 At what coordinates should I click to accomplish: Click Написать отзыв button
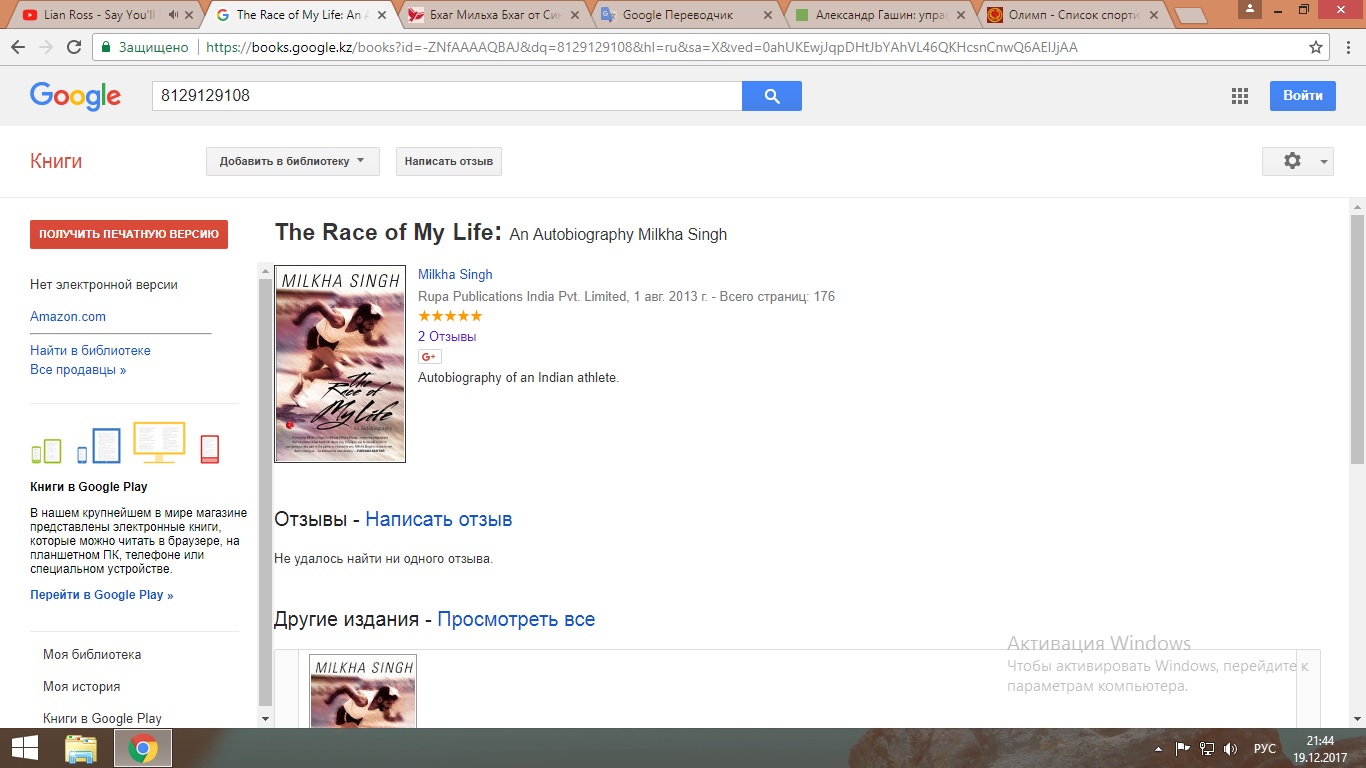[x=449, y=161]
